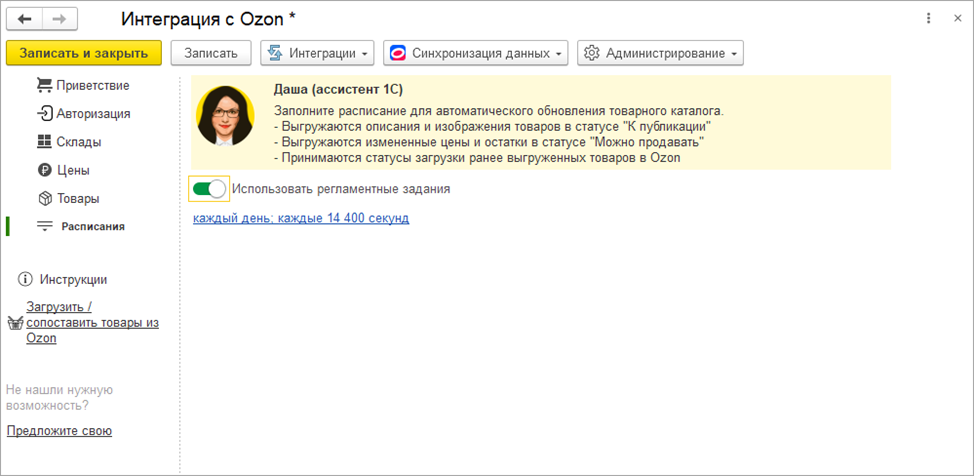Open the schedule link каждый день; каждые 14 400 секунд
The height and width of the screenshot is (476, 974).
301,217
